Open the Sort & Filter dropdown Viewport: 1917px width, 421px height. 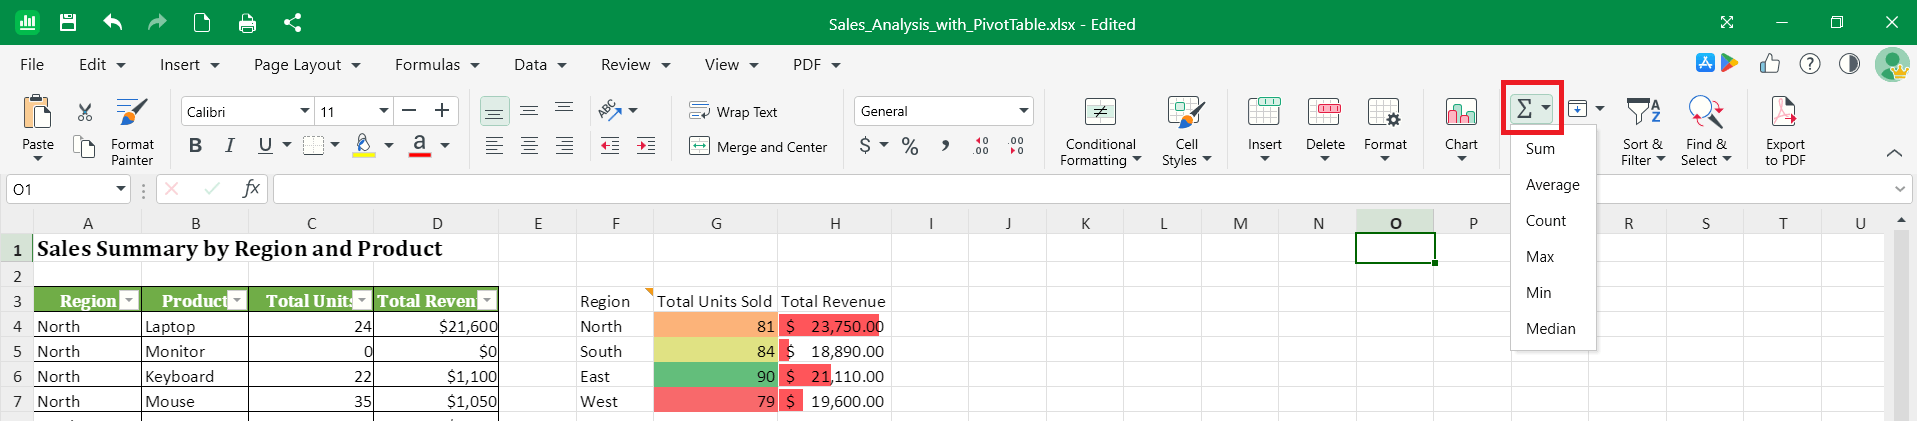[x=1643, y=132]
